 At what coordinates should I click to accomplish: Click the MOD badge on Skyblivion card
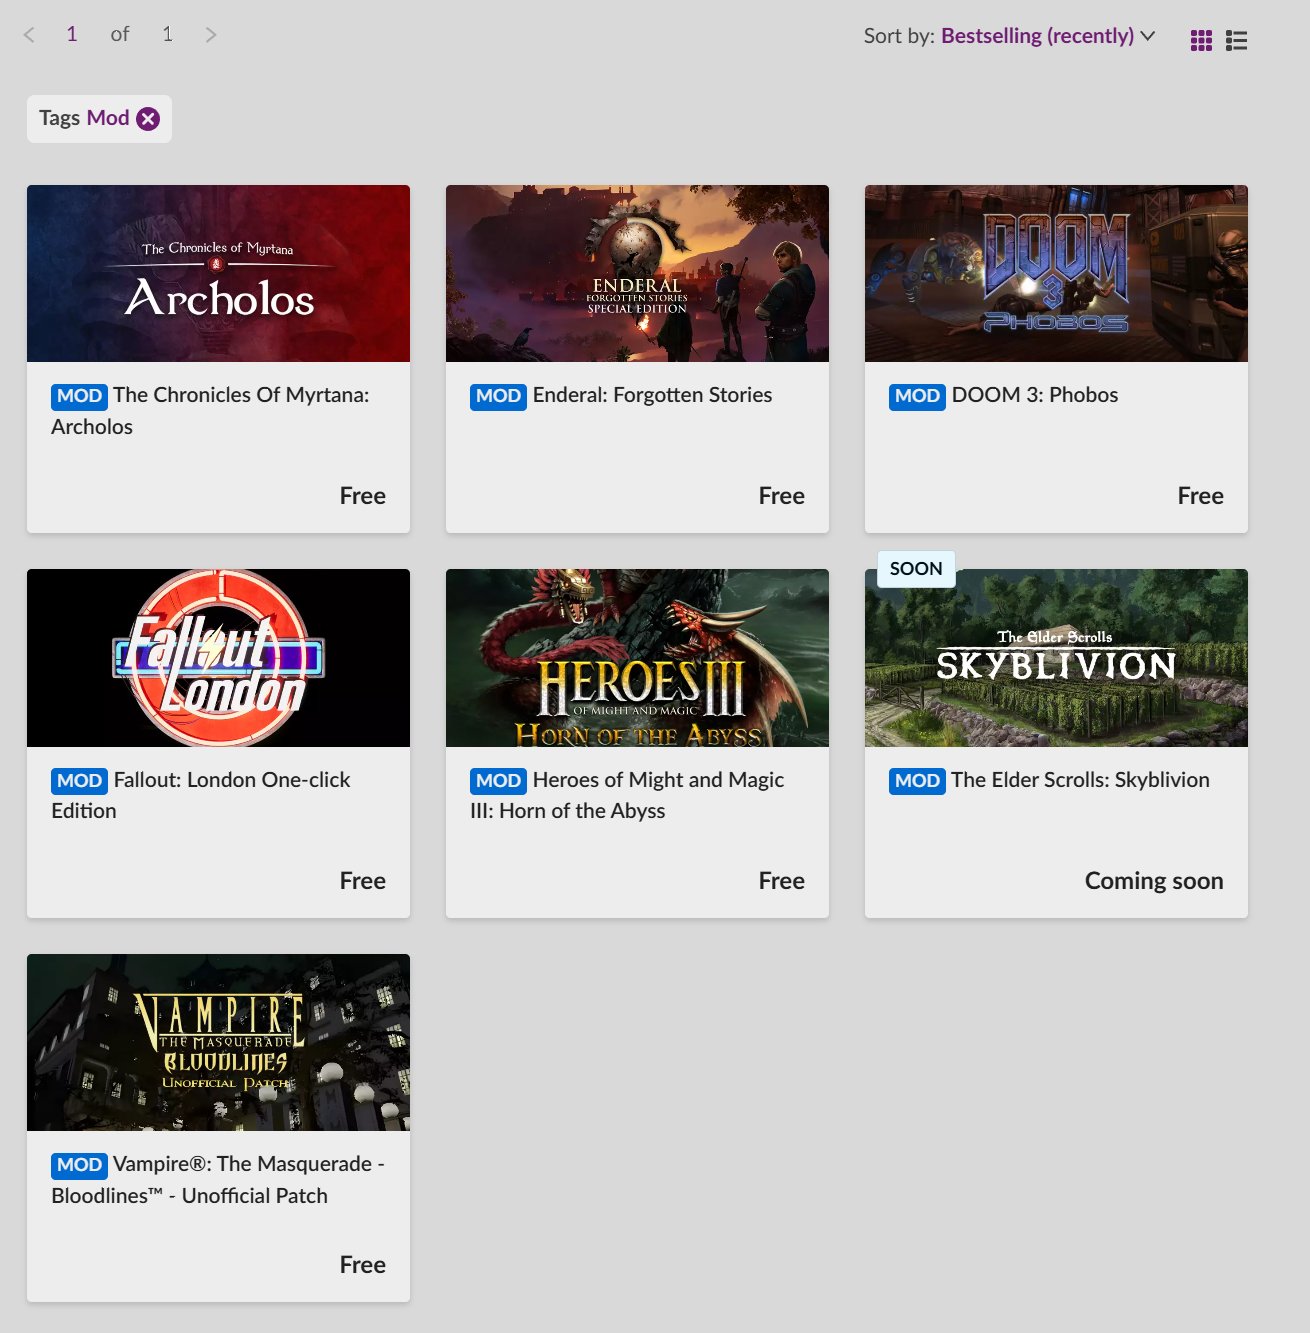click(917, 781)
